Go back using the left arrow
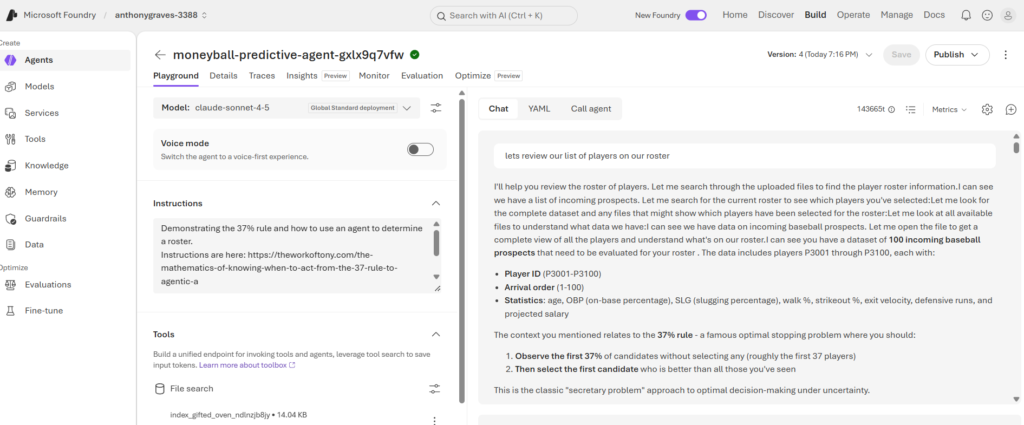Viewport: 1024px width, 425px height. (x=160, y=55)
